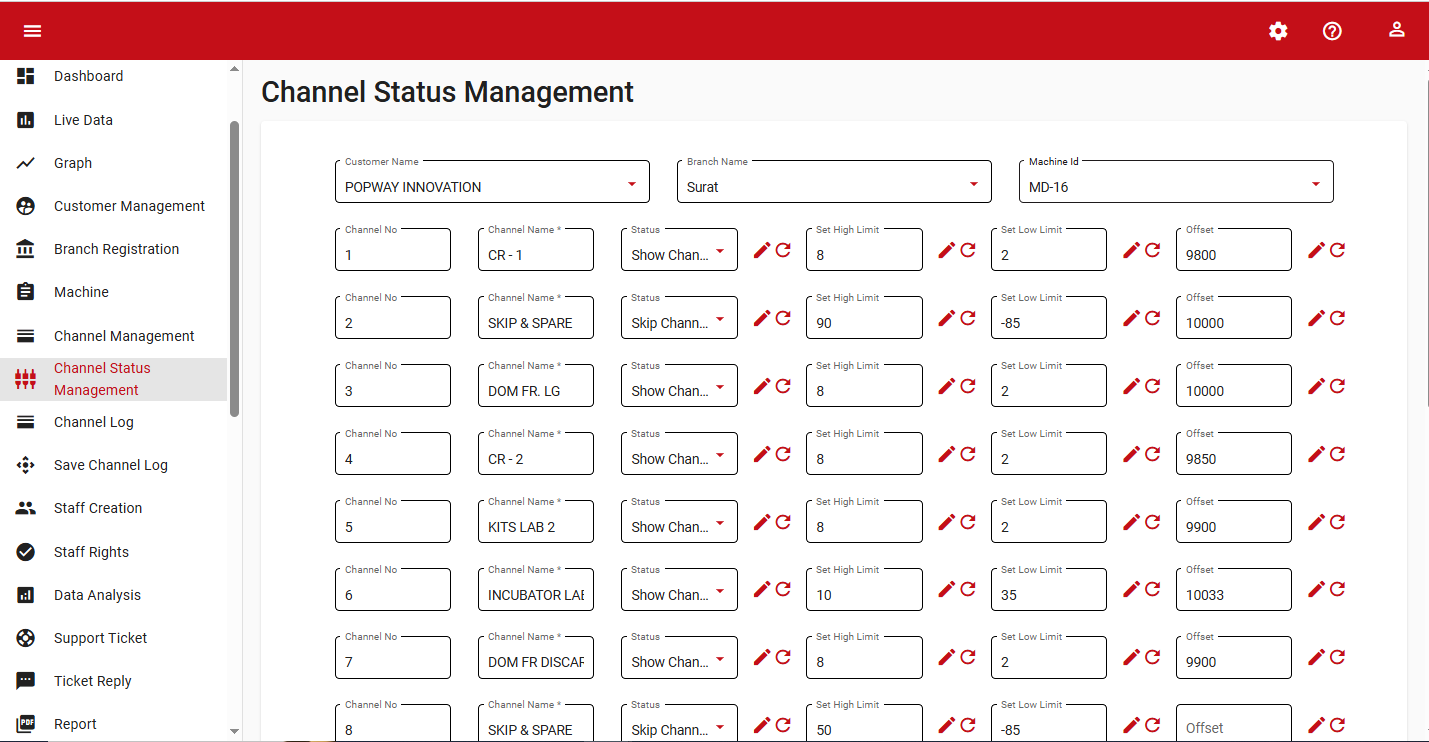Image resolution: width=1429 pixels, height=742 pixels.
Task: Expand the Customer Name dropdown
Action: pos(631,185)
